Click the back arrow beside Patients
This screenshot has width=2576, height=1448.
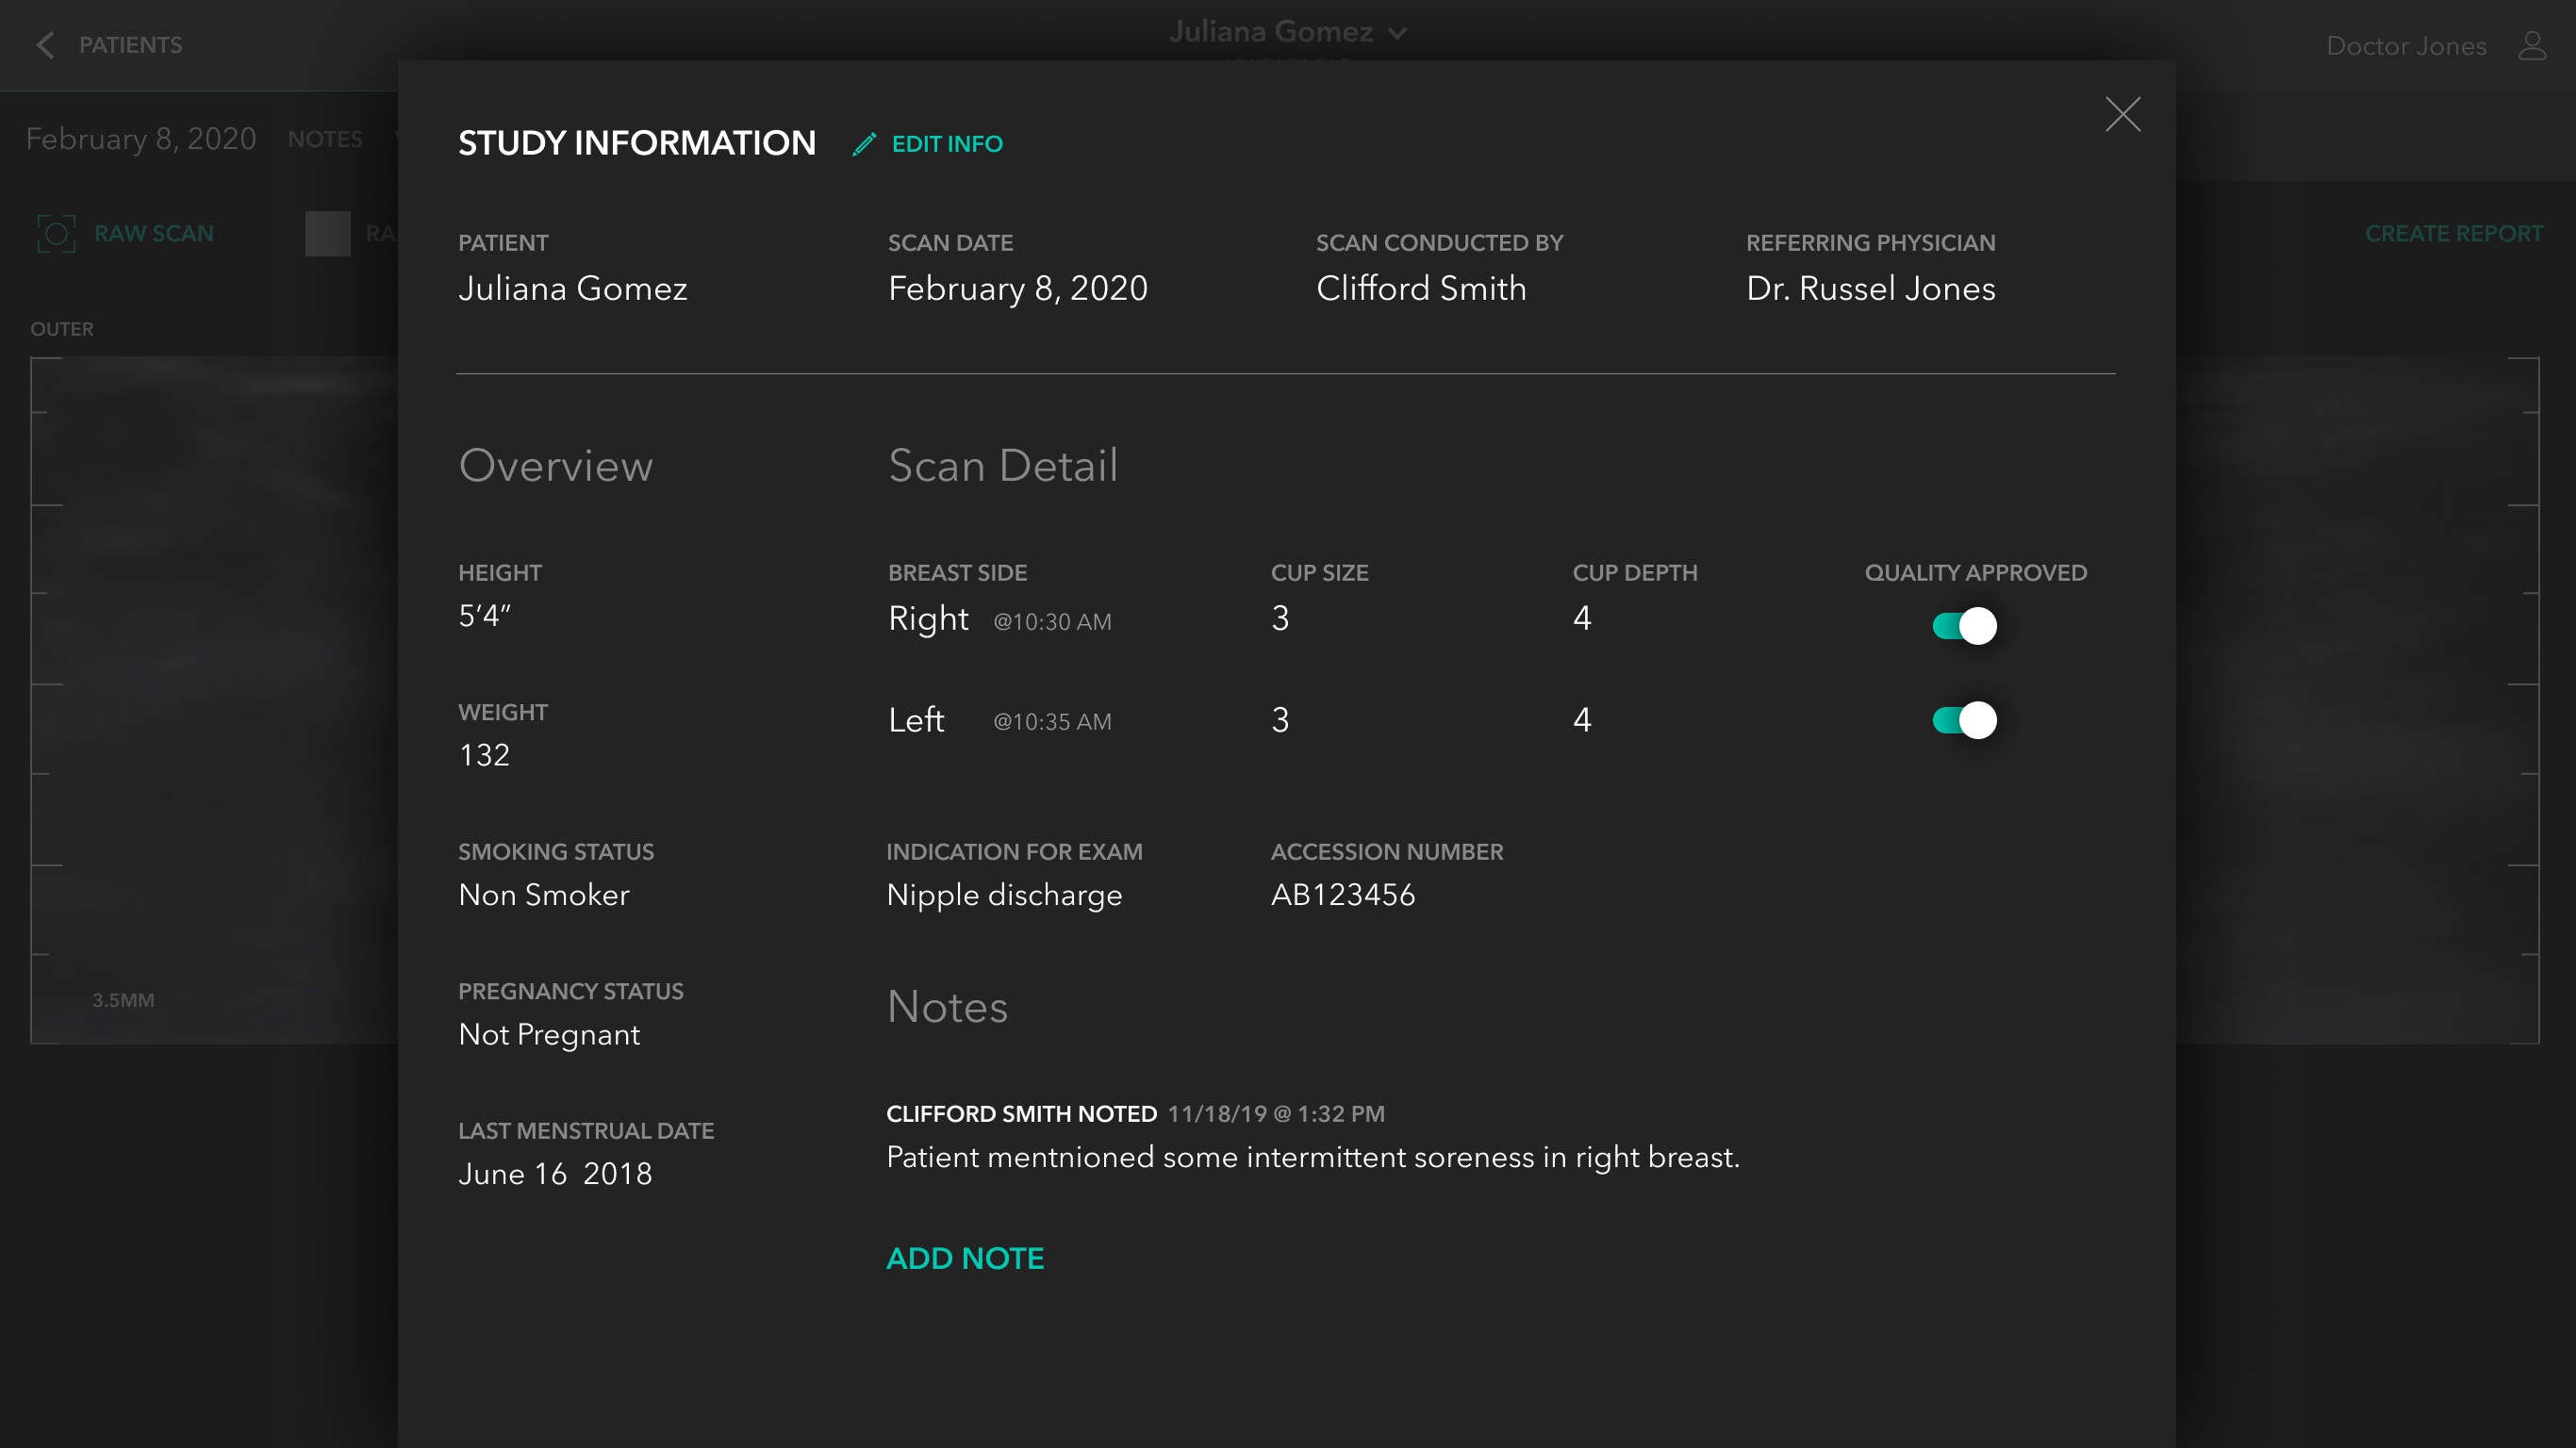[45, 45]
